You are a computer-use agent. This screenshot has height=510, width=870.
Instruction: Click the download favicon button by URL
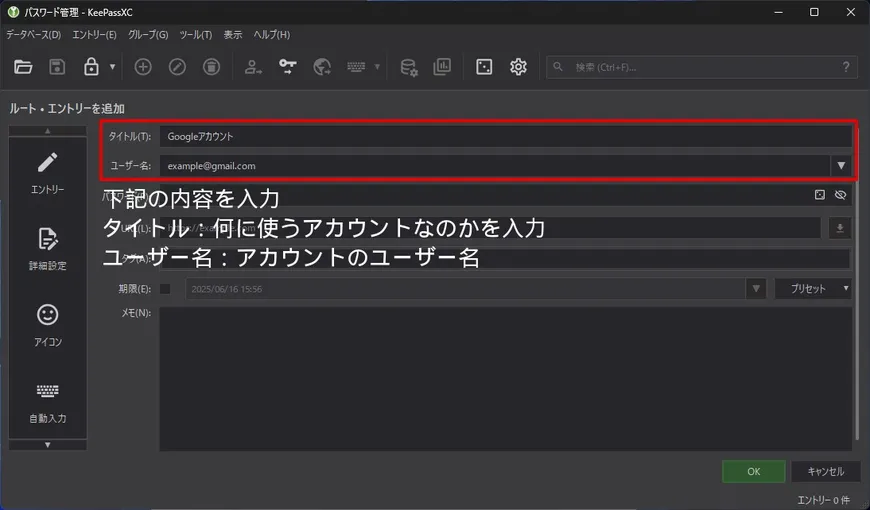(840, 228)
